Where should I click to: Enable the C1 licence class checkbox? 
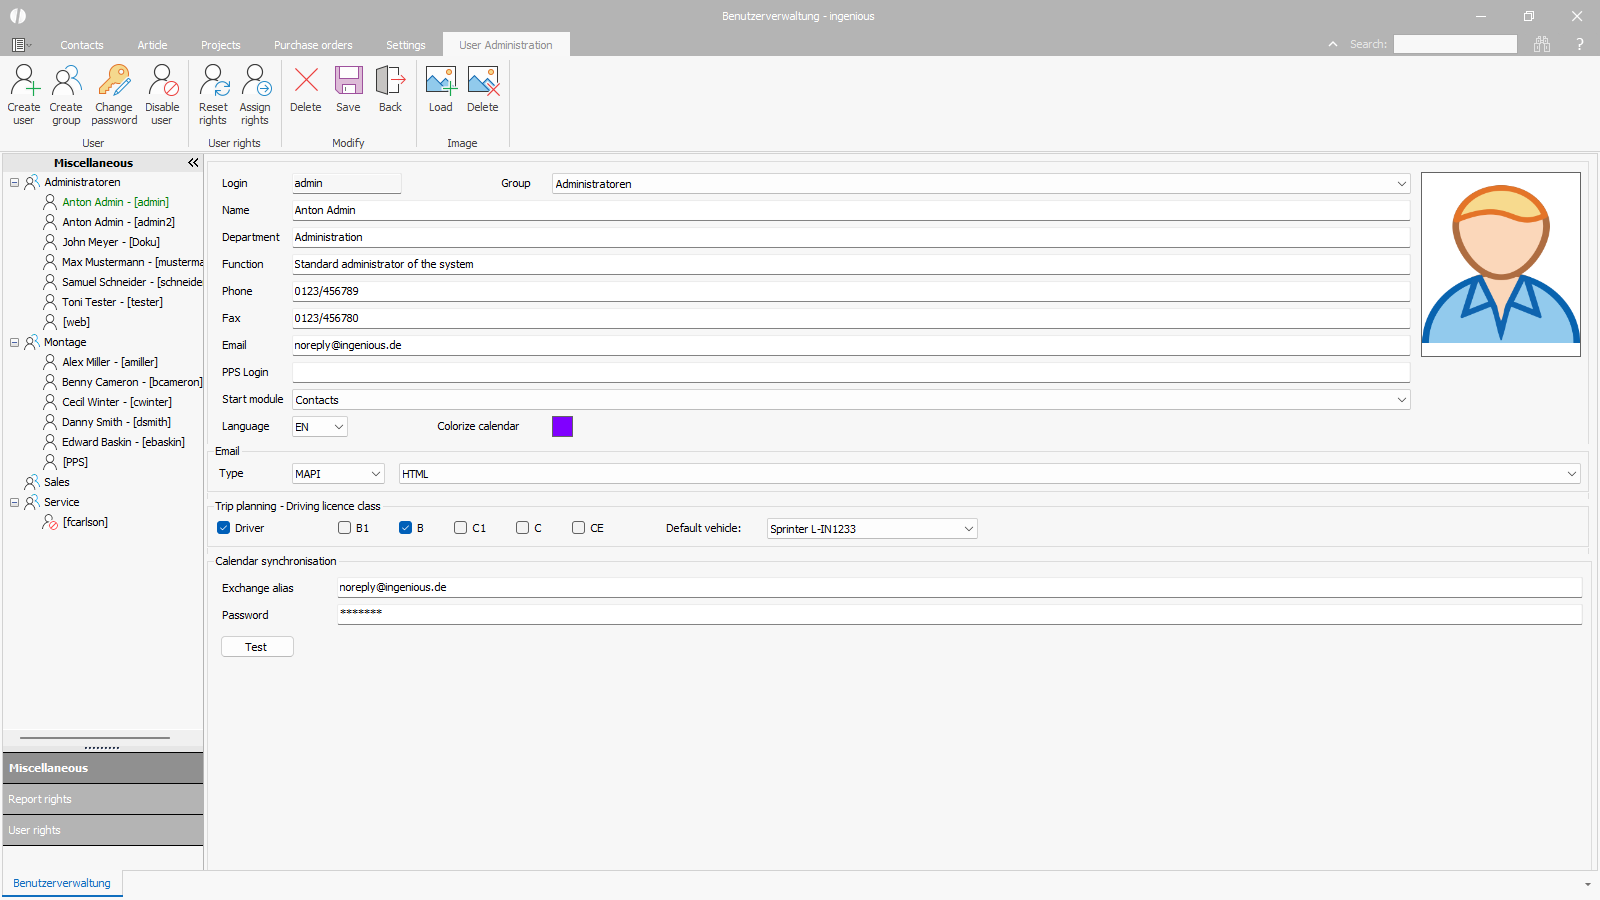click(461, 528)
